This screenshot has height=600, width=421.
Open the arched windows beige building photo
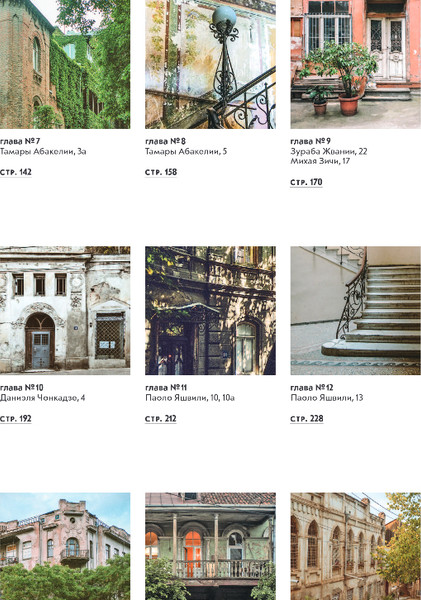click(356, 546)
